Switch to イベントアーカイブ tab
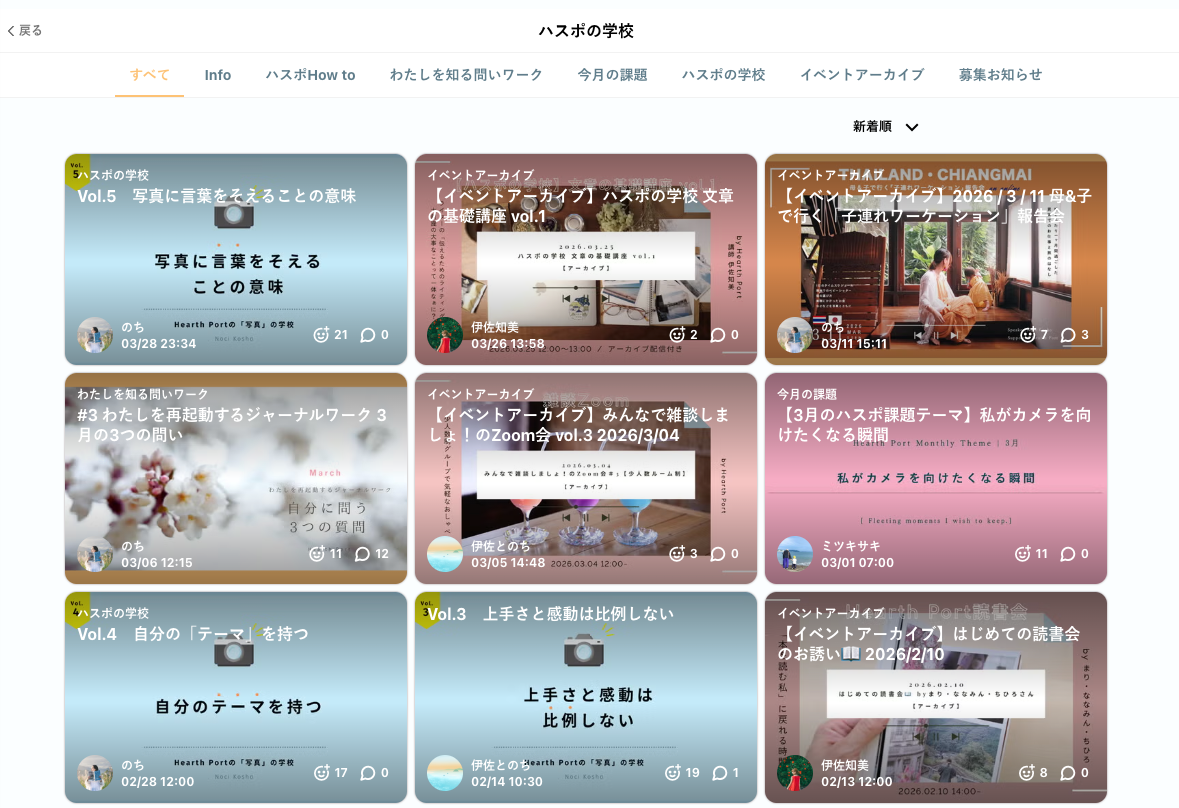Image resolution: width=1179 pixels, height=808 pixels. [x=861, y=75]
